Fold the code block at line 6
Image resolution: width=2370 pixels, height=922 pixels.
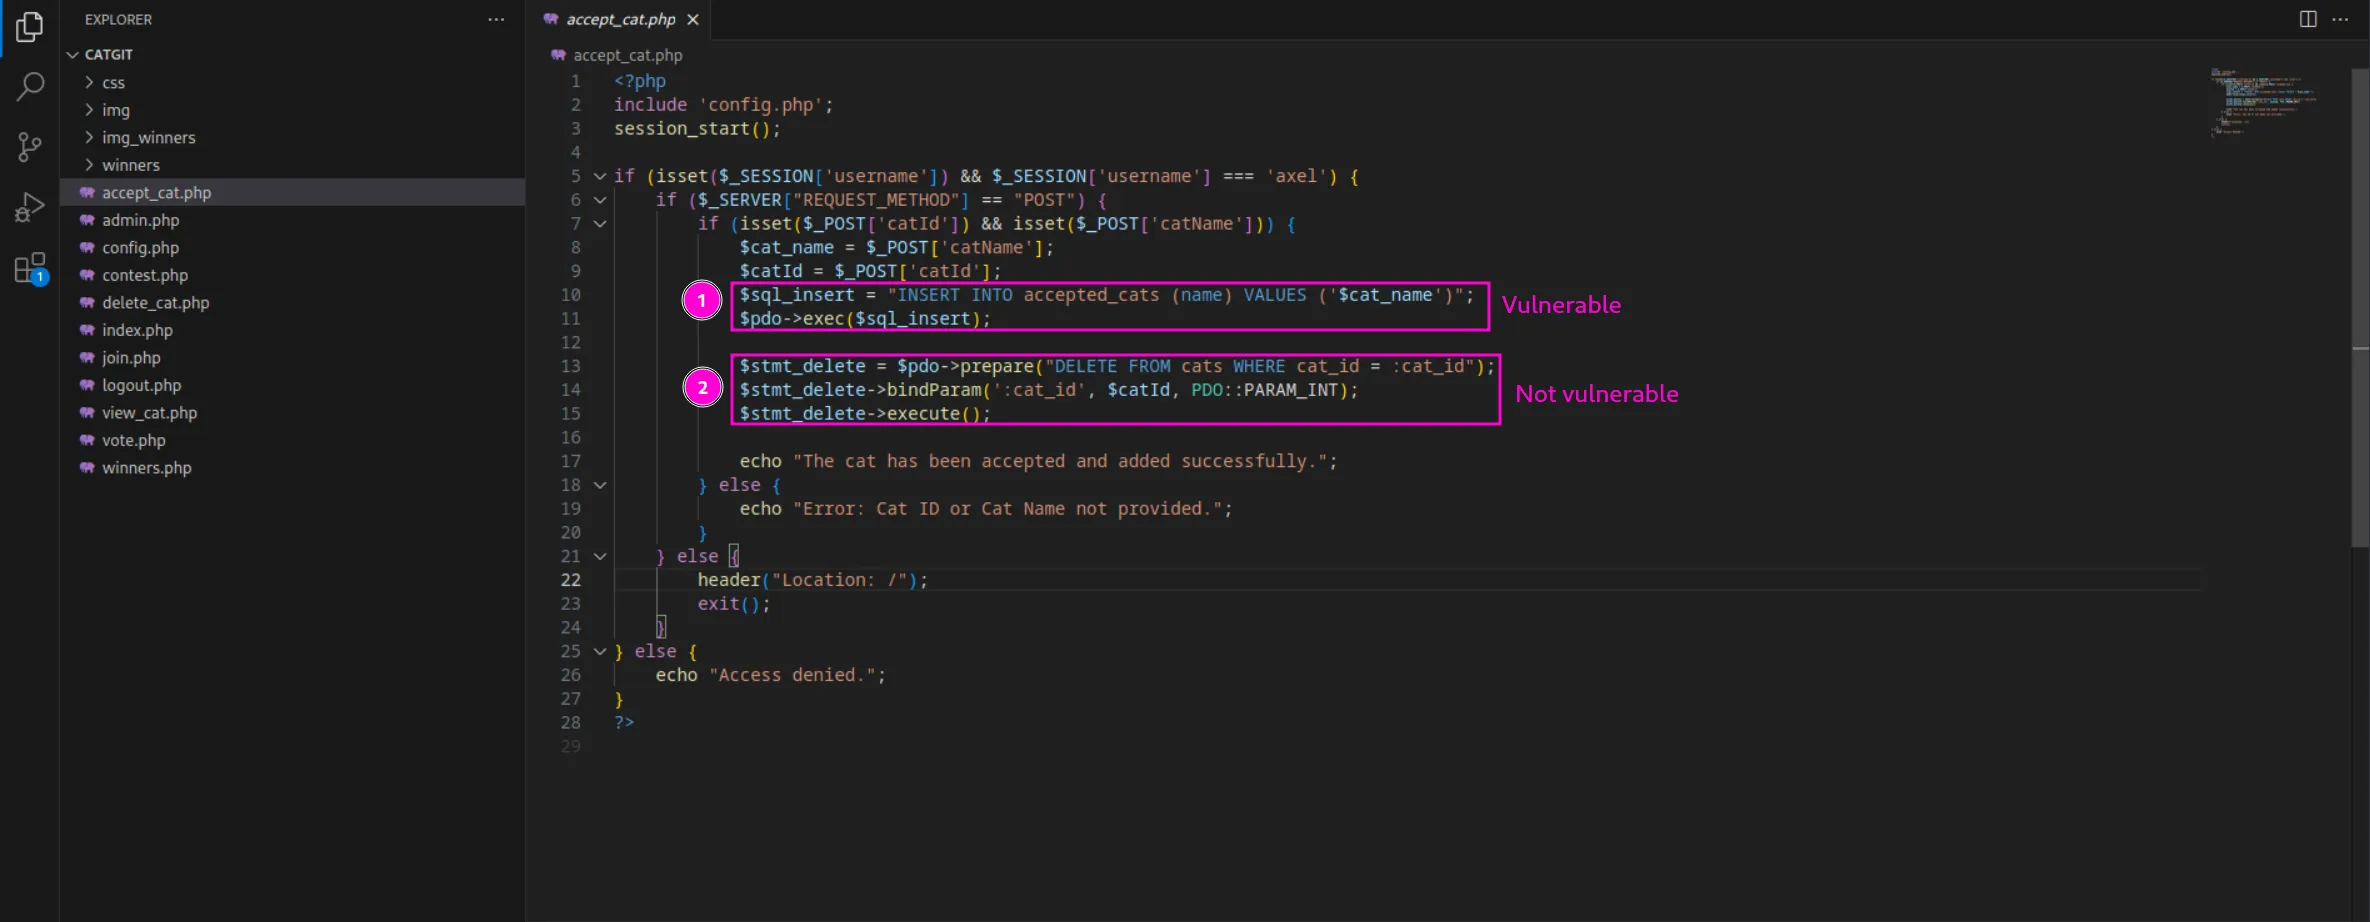[x=600, y=200]
